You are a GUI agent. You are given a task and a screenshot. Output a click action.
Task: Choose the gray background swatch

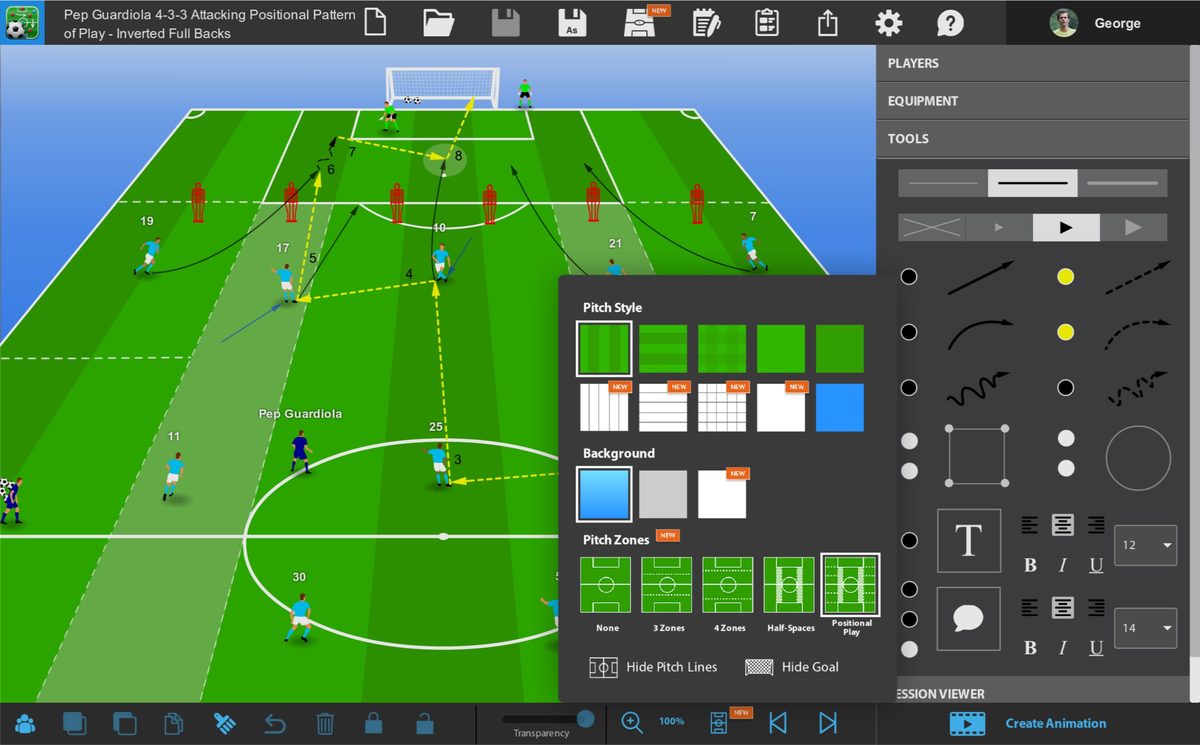coord(663,494)
